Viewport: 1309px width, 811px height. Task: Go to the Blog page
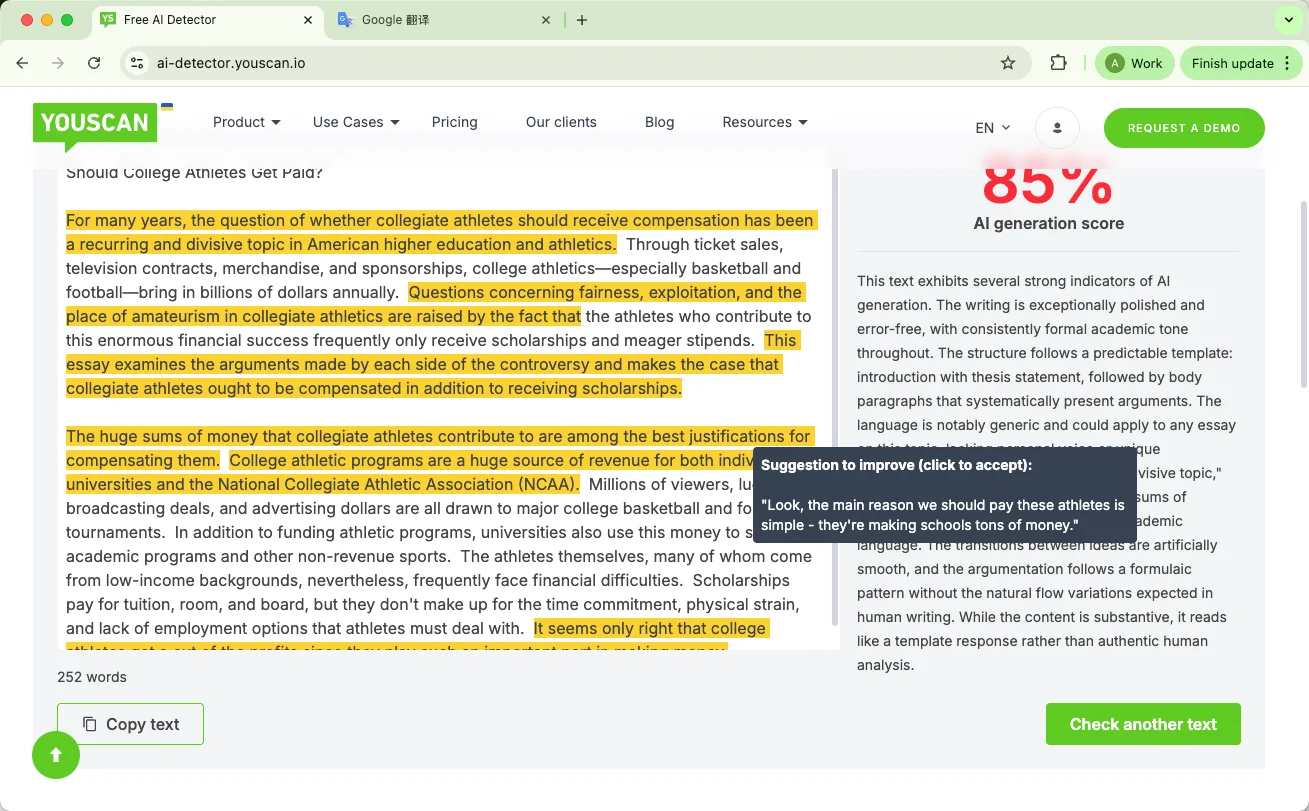[659, 122]
